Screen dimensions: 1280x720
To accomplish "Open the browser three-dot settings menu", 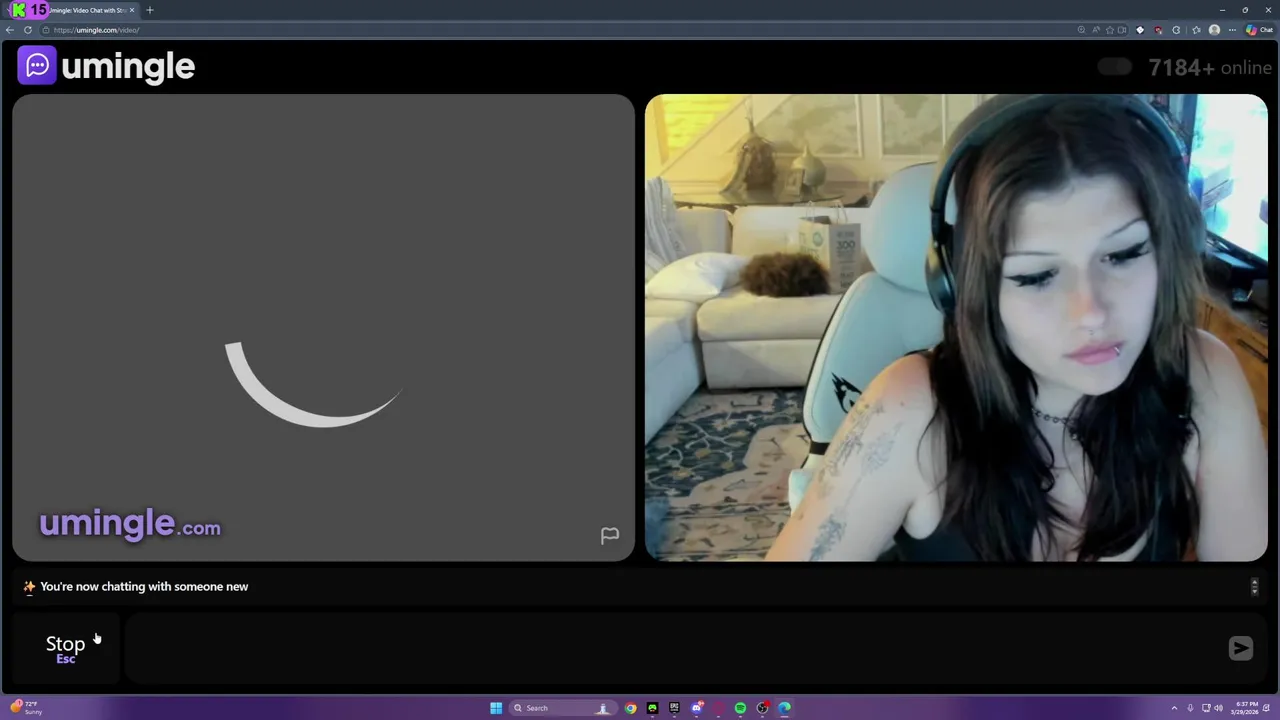I will (1232, 30).
